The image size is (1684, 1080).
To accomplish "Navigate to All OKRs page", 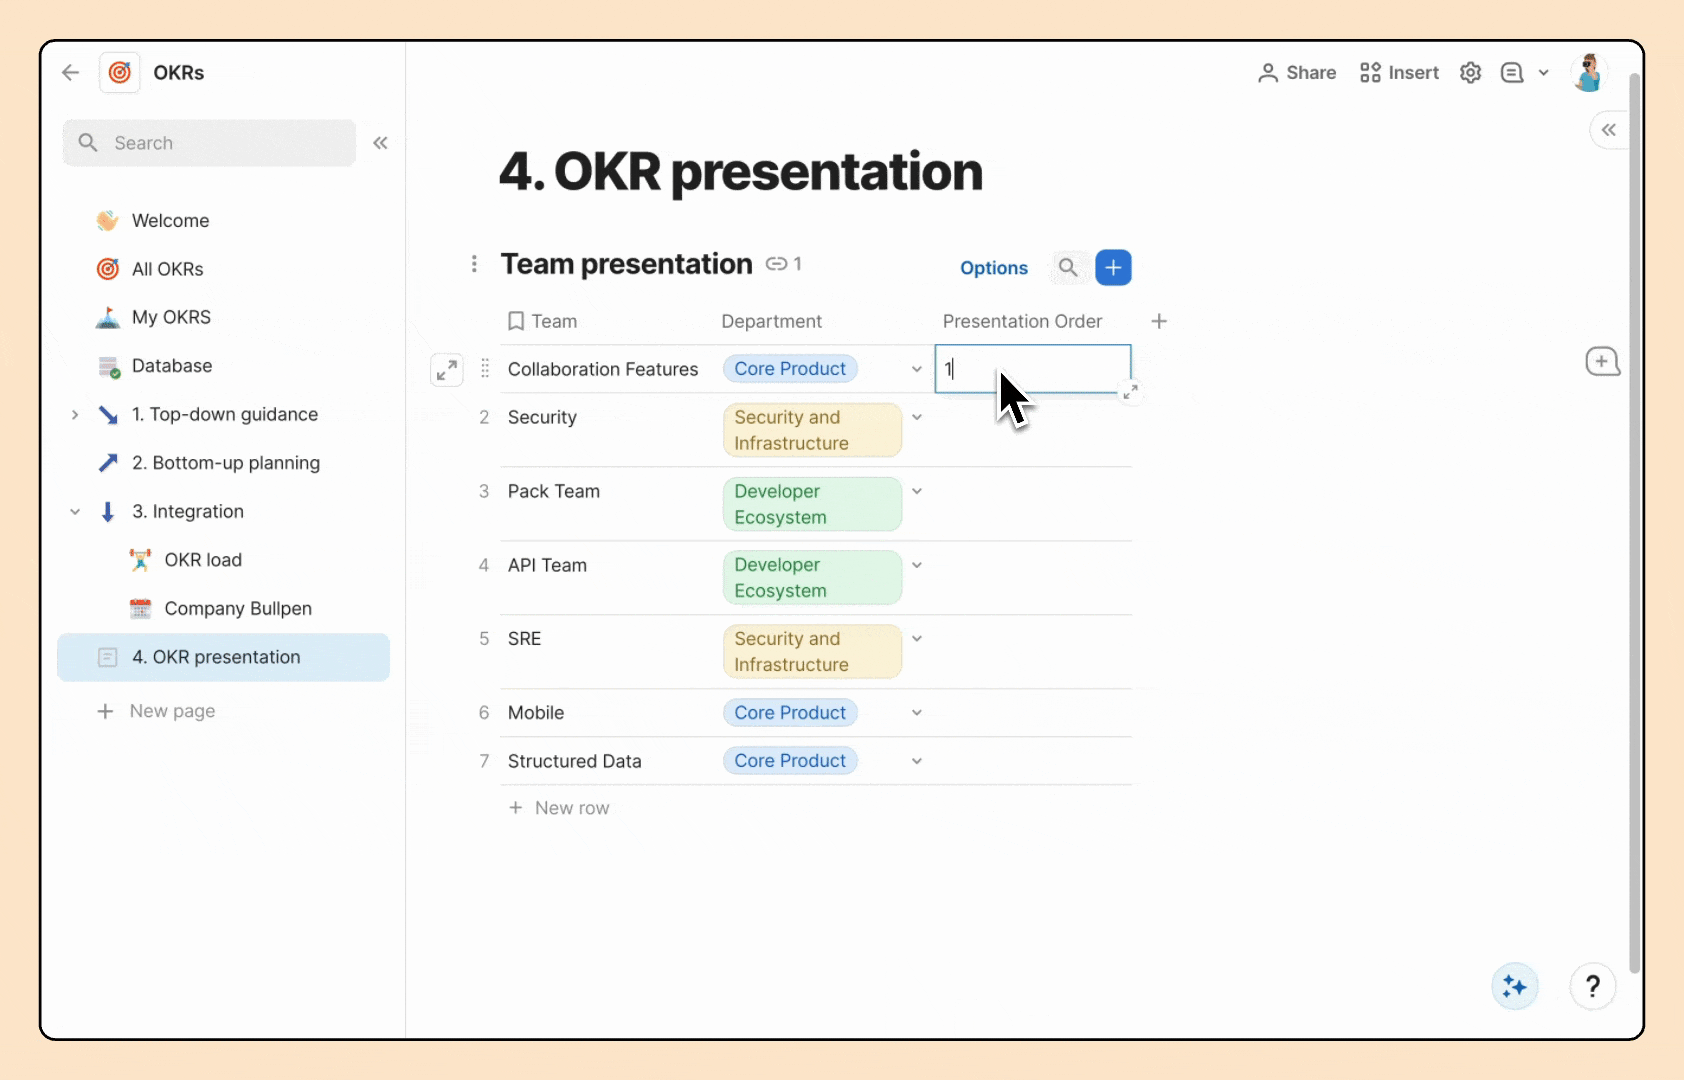I will pos(224,269).
